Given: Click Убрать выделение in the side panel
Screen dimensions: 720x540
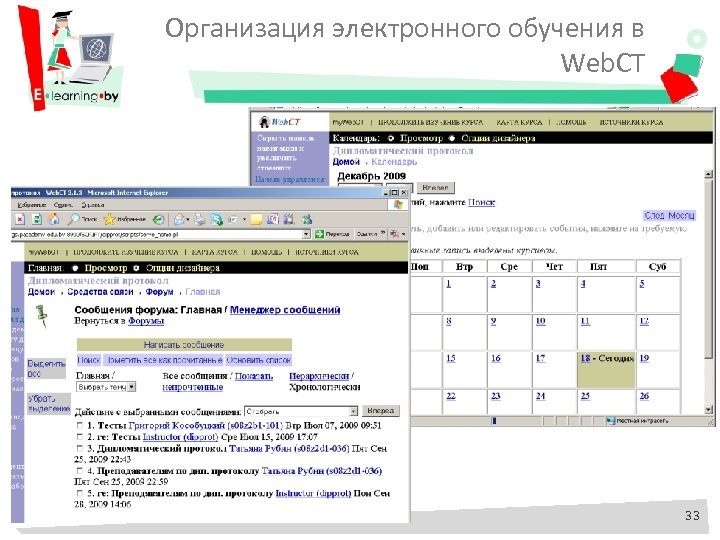Looking at the screenshot, I should tap(49, 404).
